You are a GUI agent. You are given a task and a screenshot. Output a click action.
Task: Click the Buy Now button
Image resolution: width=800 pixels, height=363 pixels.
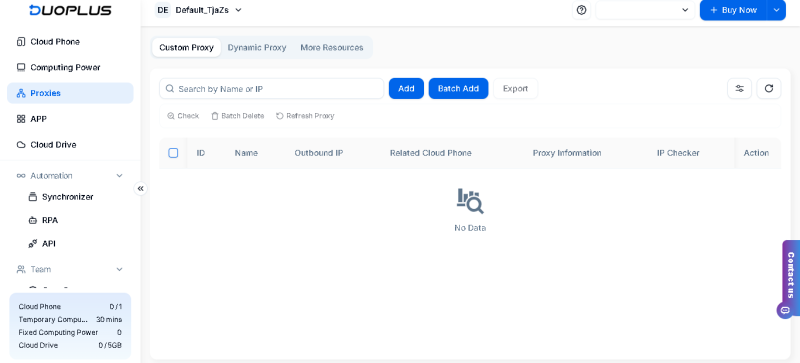tap(733, 10)
